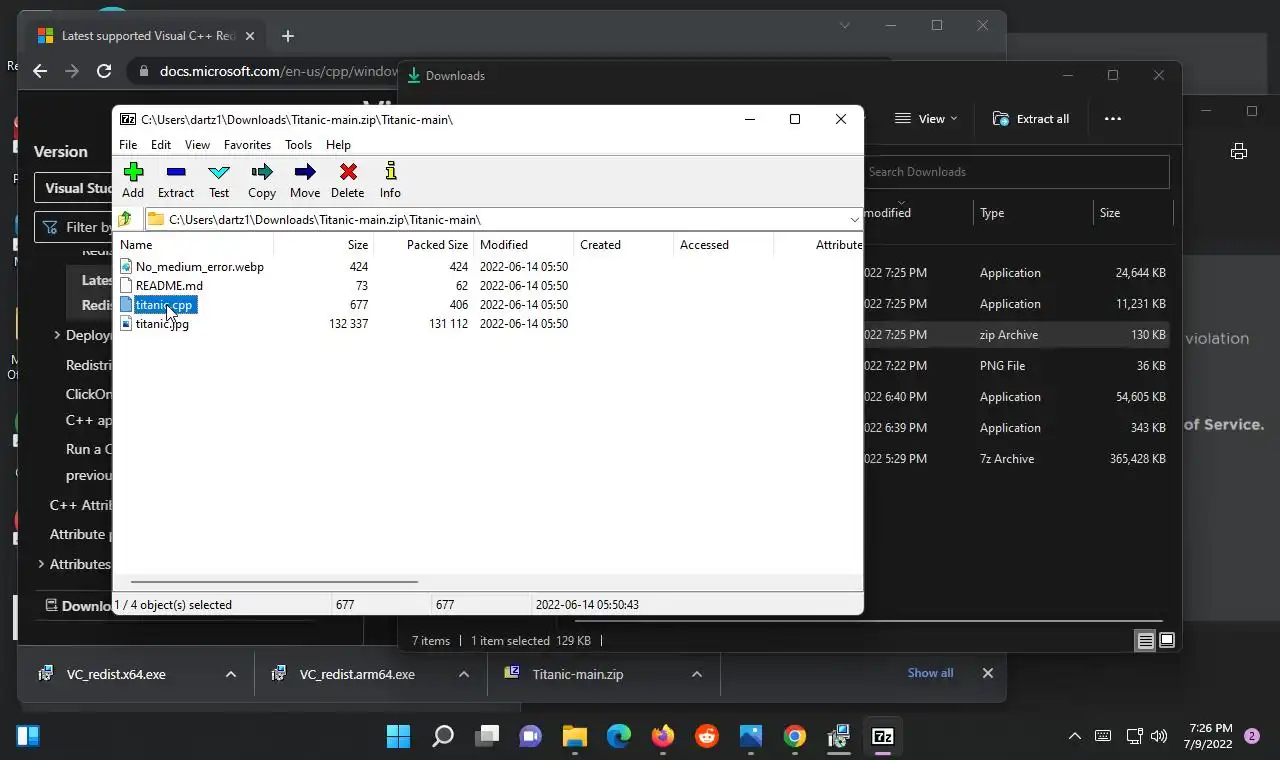Show hidden system tray icons

click(x=1075, y=737)
